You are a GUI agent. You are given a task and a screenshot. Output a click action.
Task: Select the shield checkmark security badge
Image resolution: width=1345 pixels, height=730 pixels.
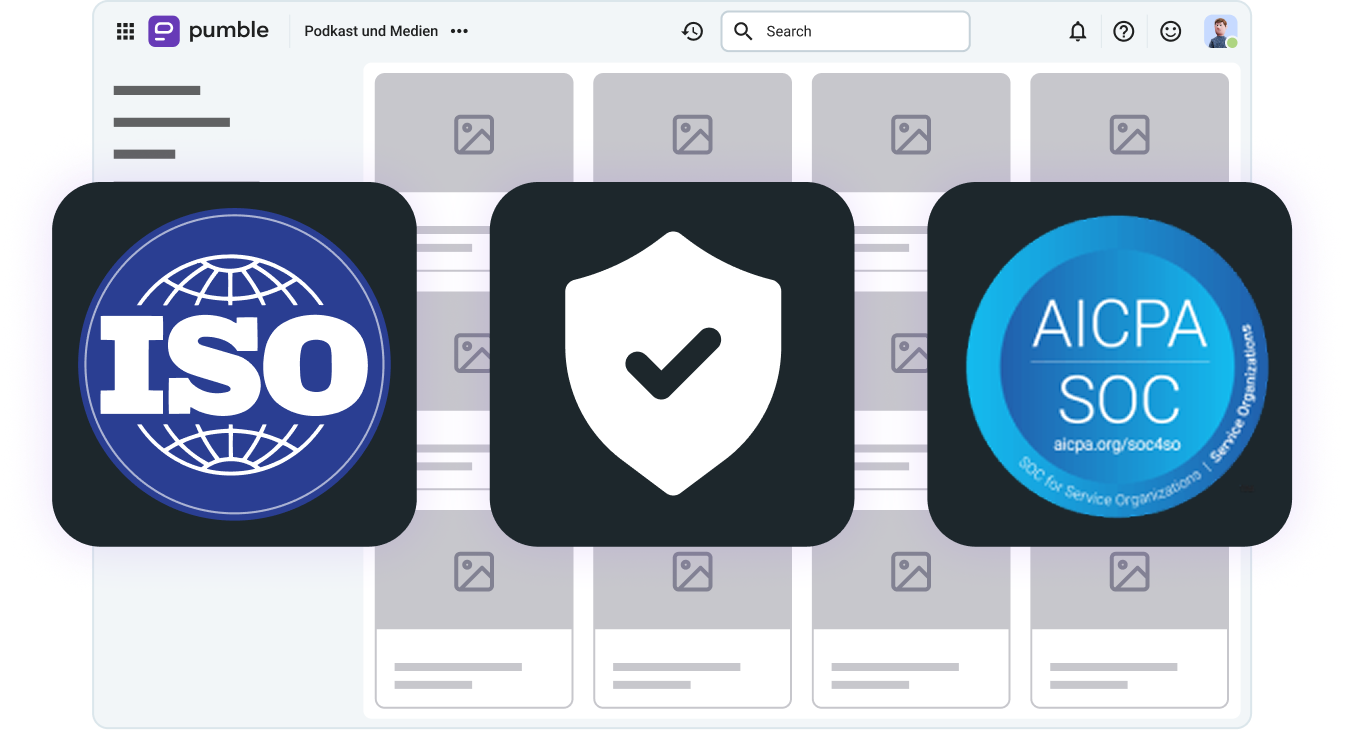coord(672,364)
